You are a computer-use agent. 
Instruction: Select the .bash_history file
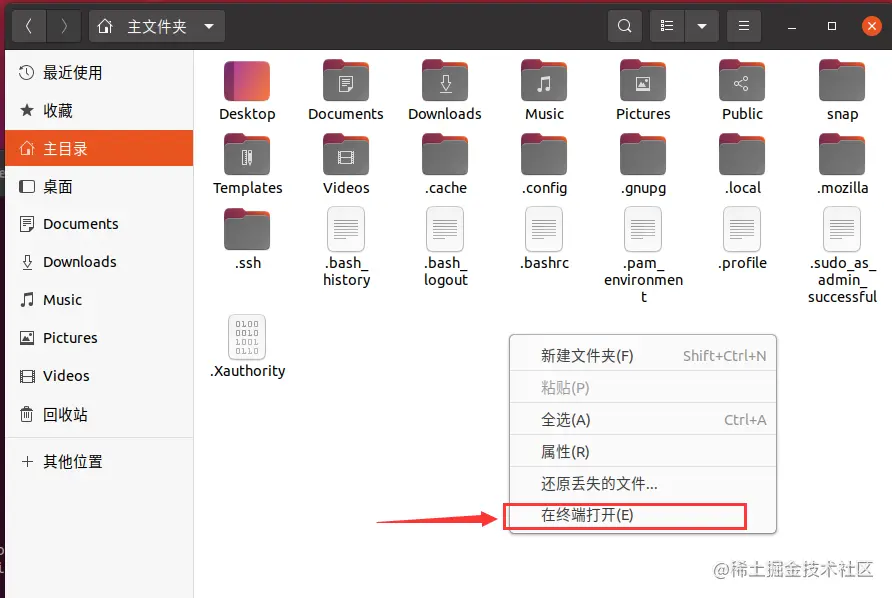[x=346, y=247]
